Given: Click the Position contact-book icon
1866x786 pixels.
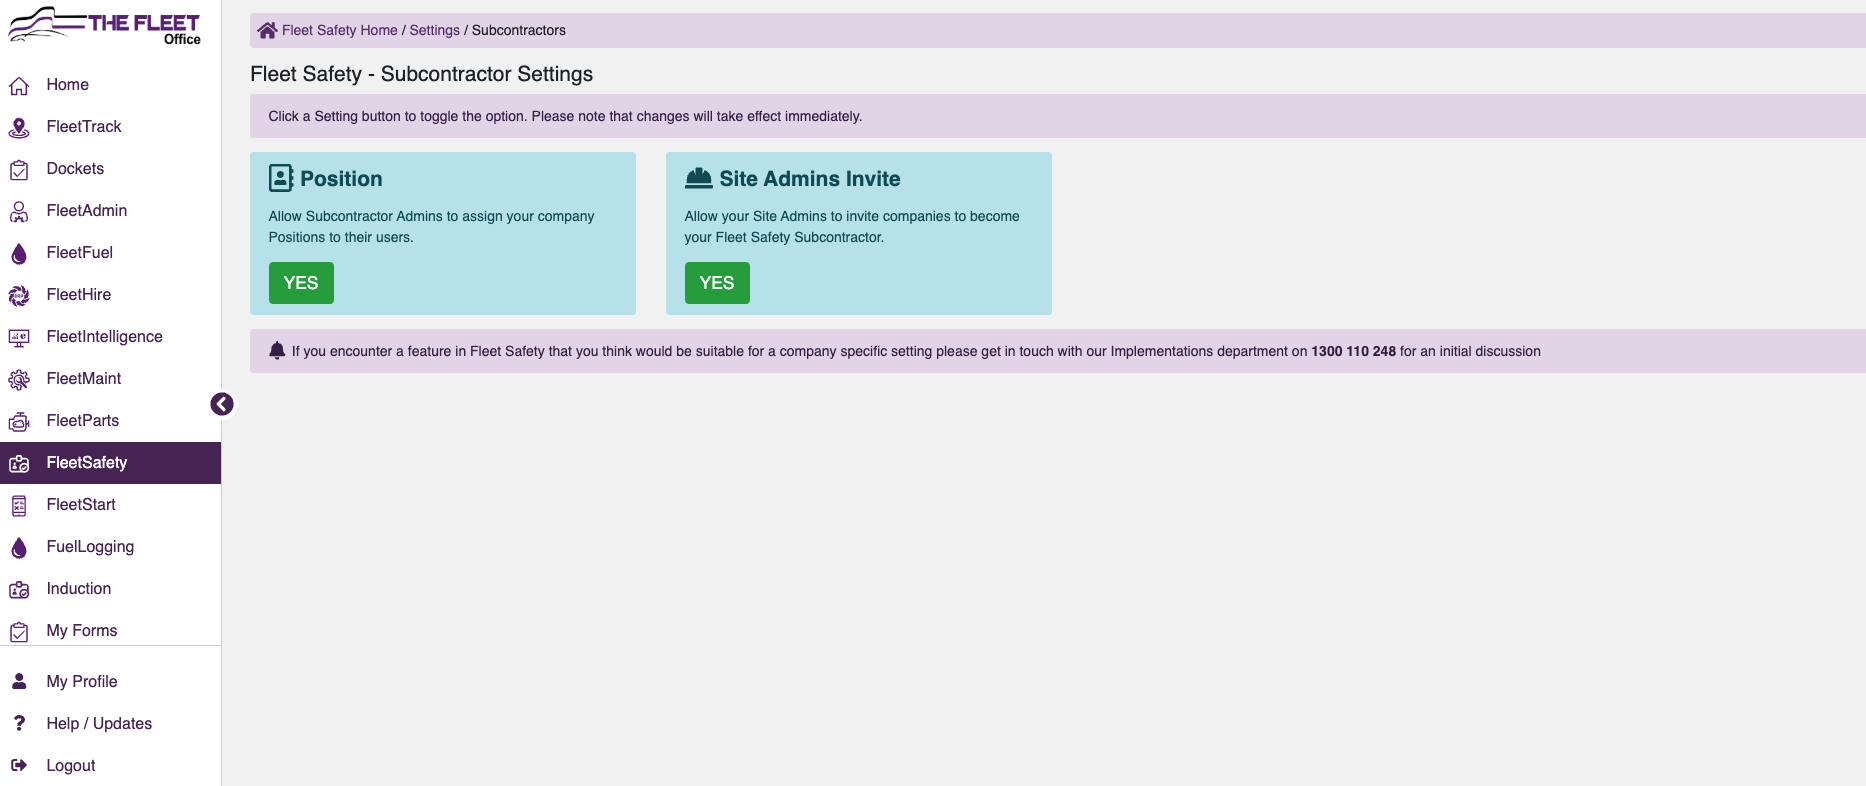Looking at the screenshot, I should point(281,178).
